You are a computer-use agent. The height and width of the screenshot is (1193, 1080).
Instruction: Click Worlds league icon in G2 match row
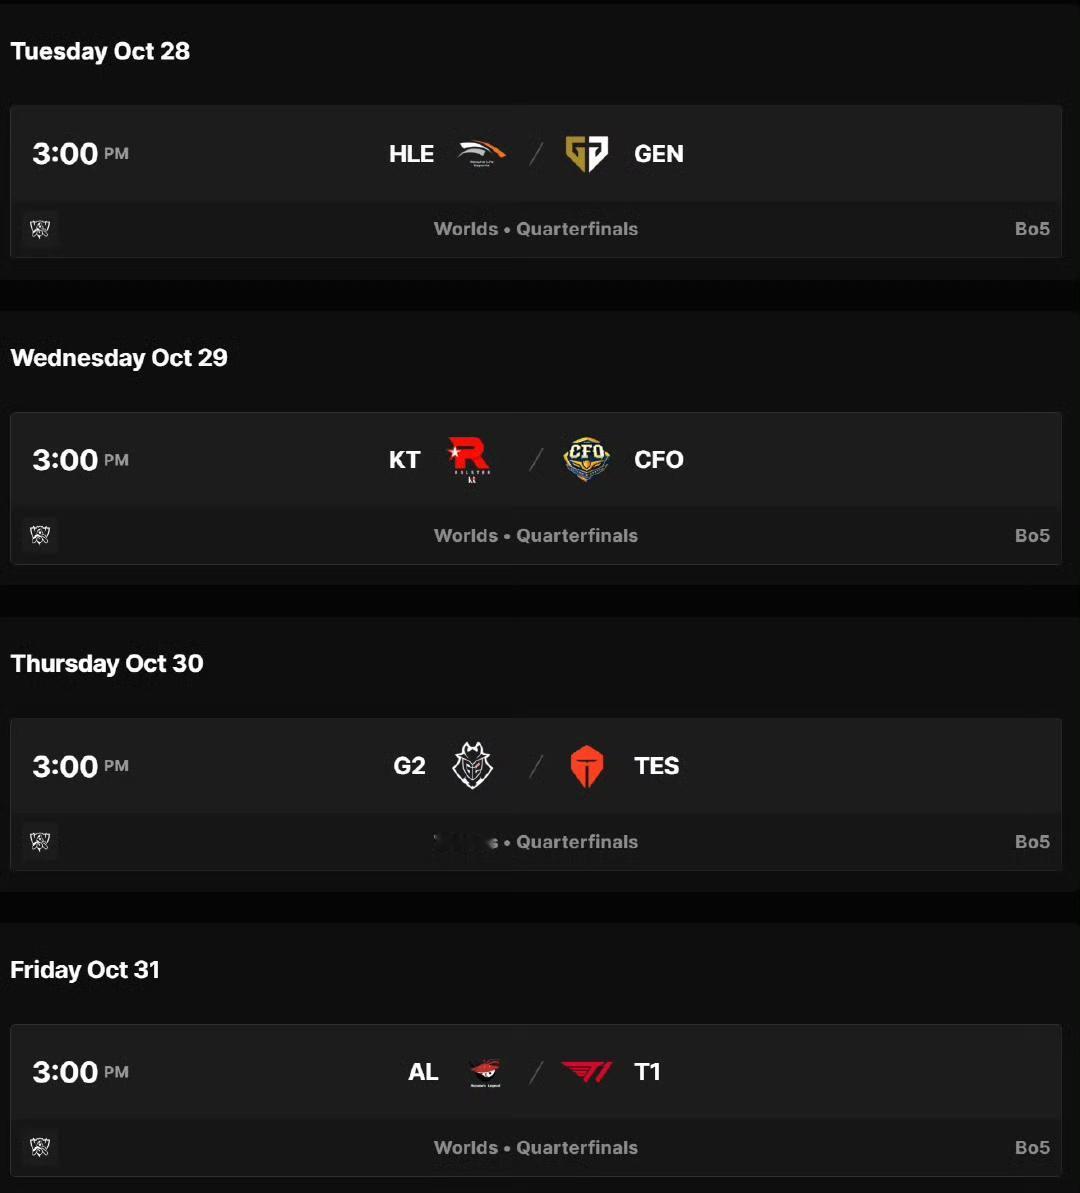tap(40, 841)
